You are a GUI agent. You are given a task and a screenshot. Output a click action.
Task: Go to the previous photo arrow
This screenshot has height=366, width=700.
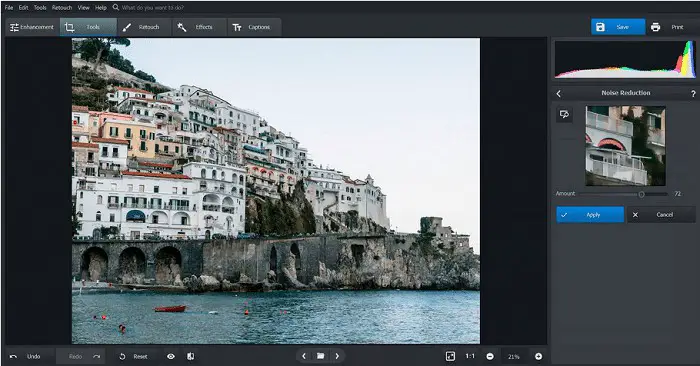(x=304, y=356)
